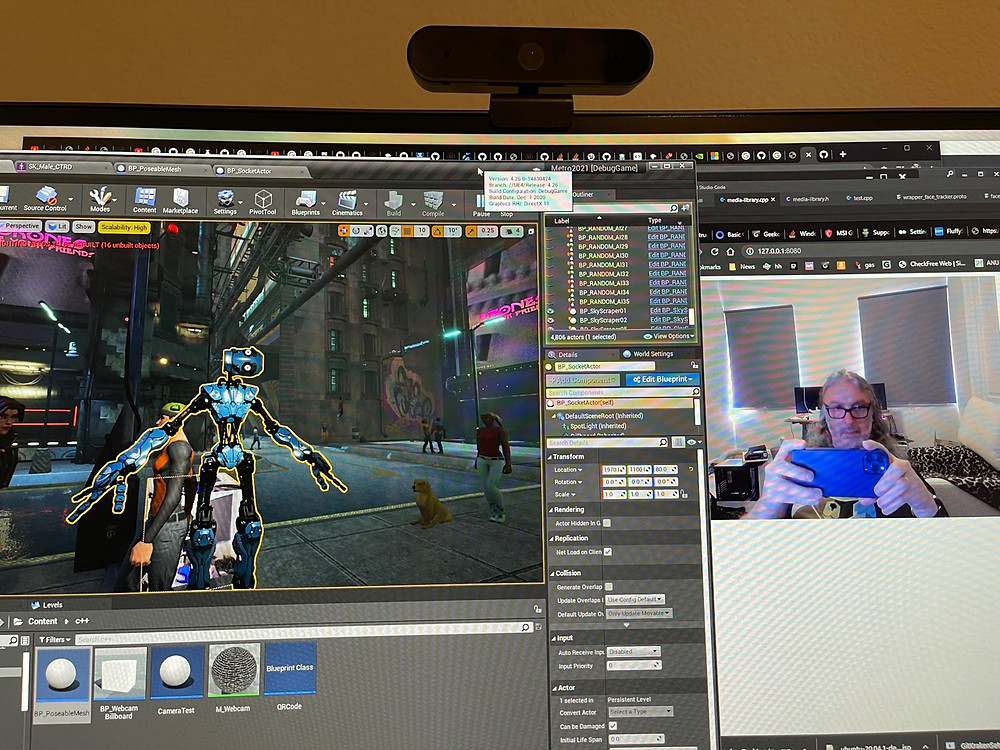The image size is (1000, 750).
Task: Click the reload button in the browser
Action: click(x=714, y=251)
